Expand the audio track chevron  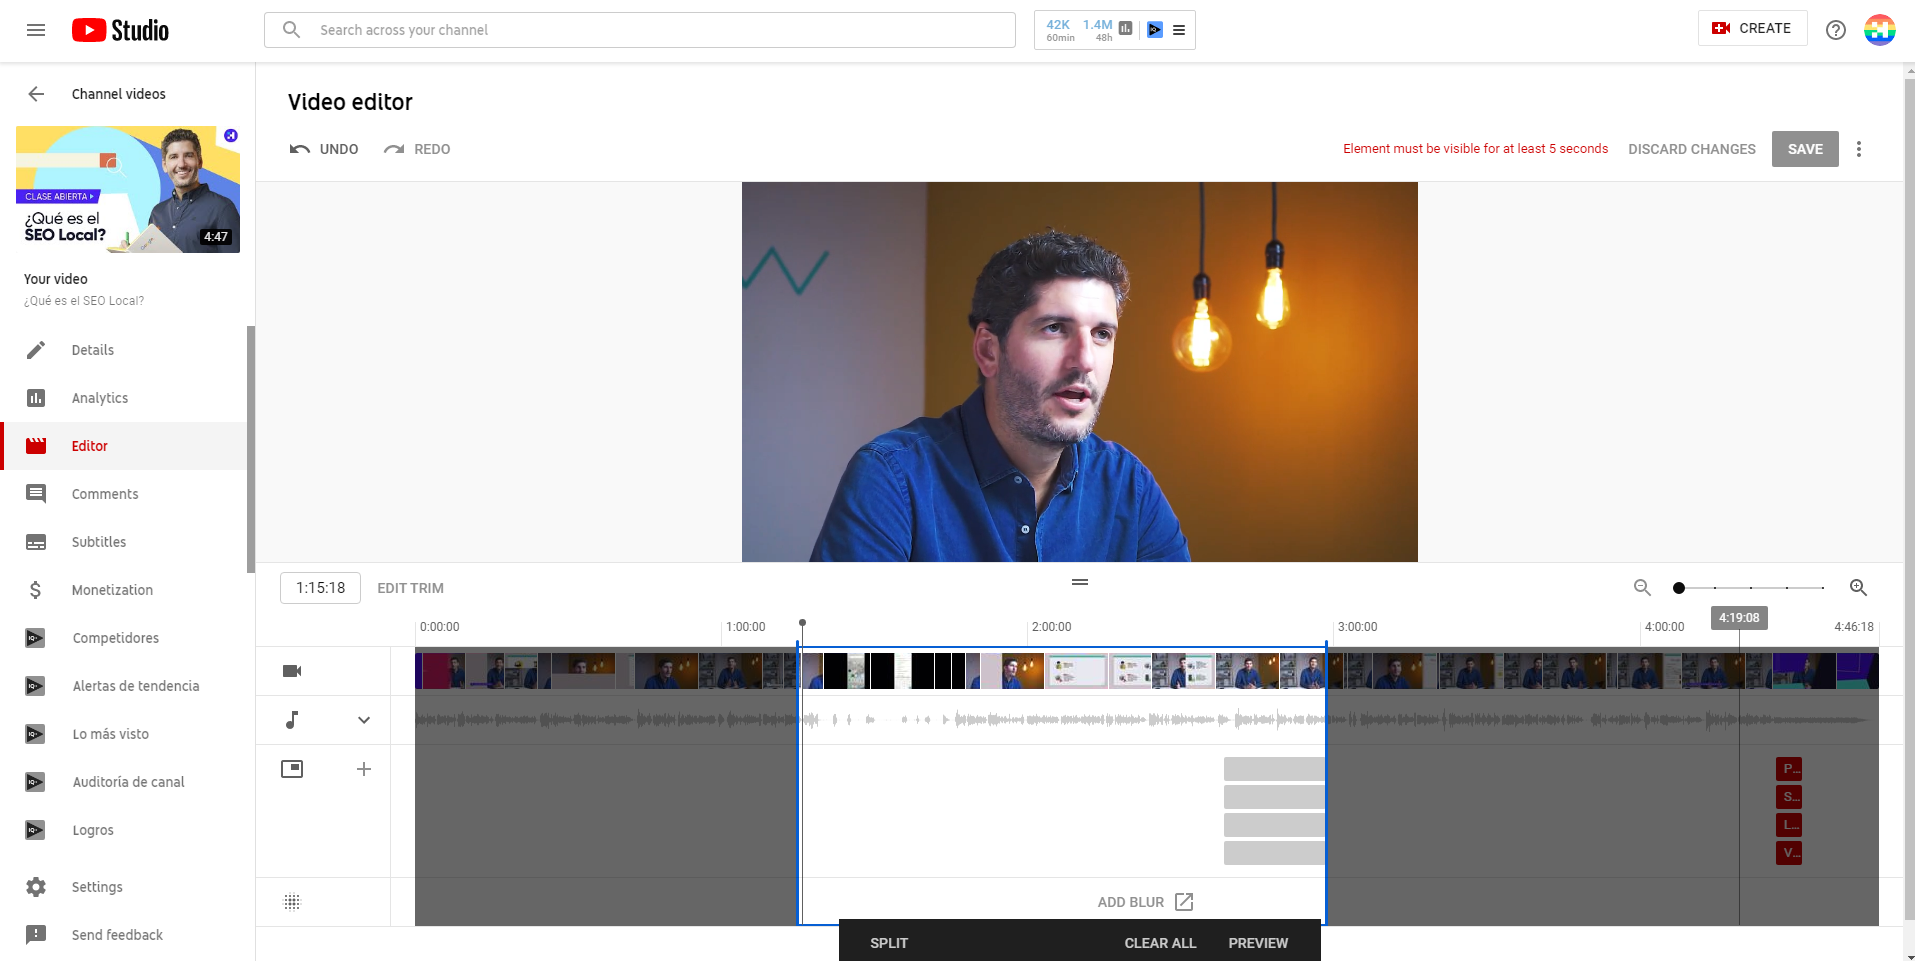point(364,720)
